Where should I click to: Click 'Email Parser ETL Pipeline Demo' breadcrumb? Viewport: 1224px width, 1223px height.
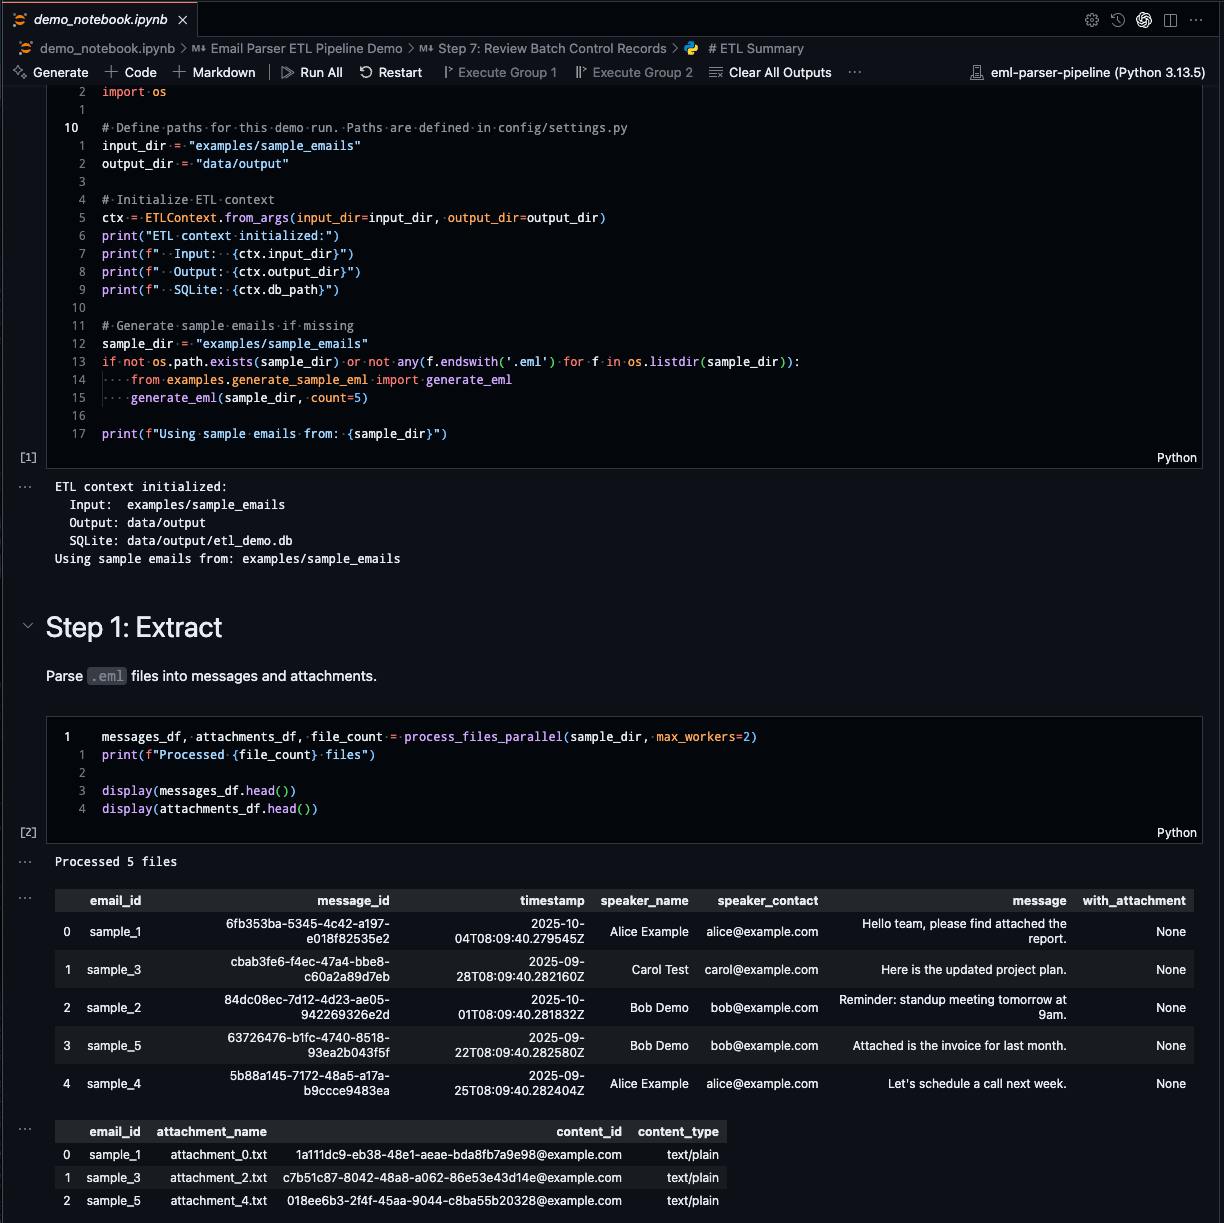tap(306, 48)
